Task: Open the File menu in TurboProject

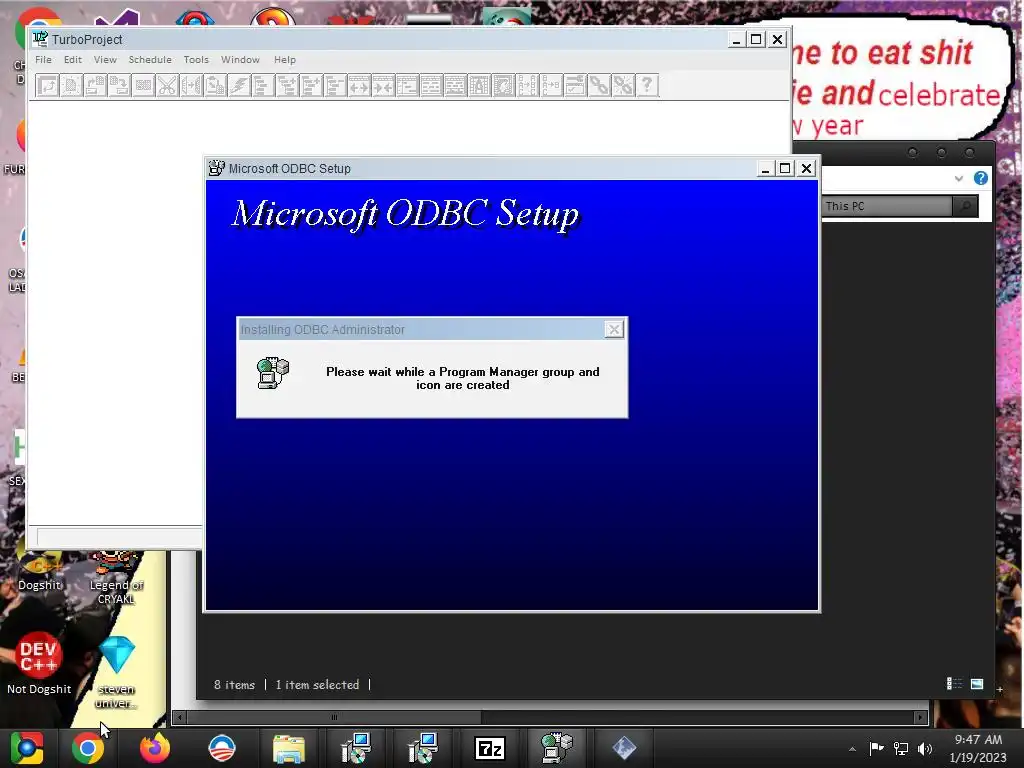Action: tap(43, 59)
